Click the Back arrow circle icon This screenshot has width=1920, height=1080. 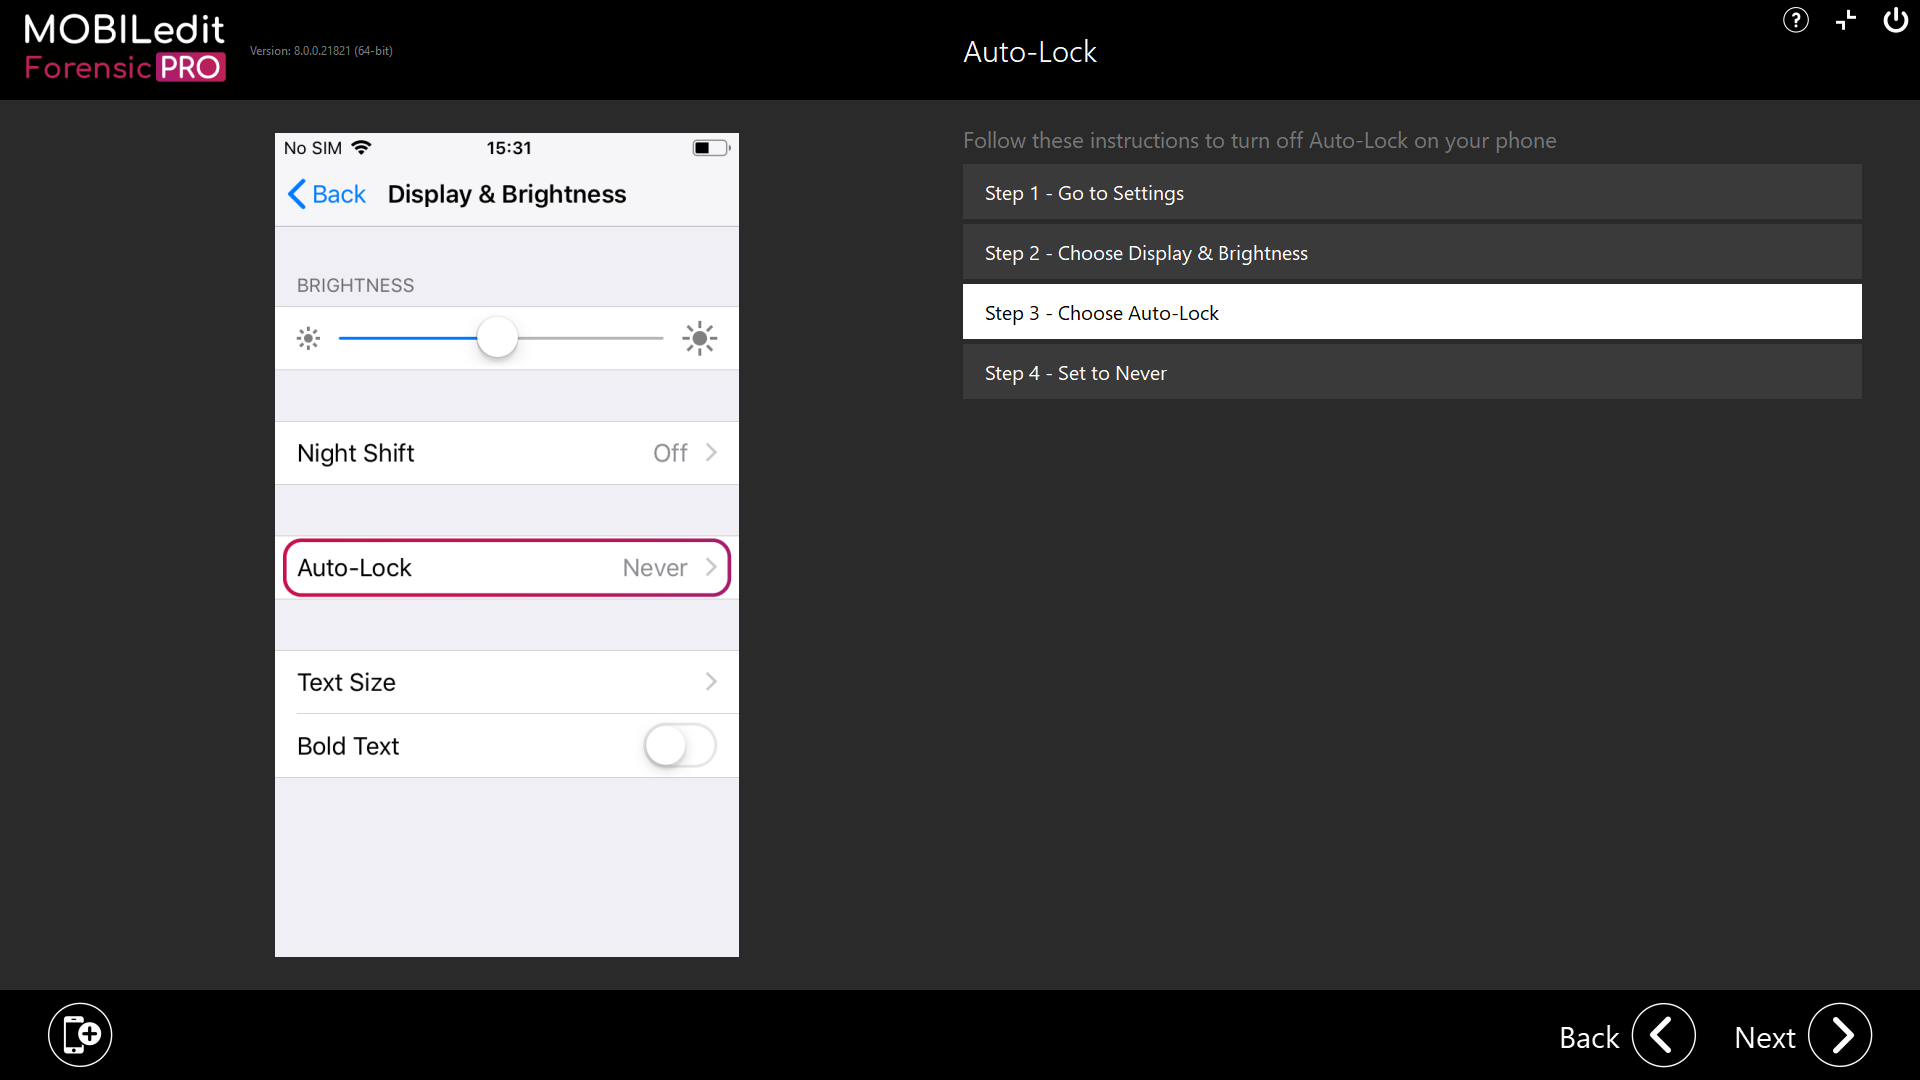pos(1663,1036)
